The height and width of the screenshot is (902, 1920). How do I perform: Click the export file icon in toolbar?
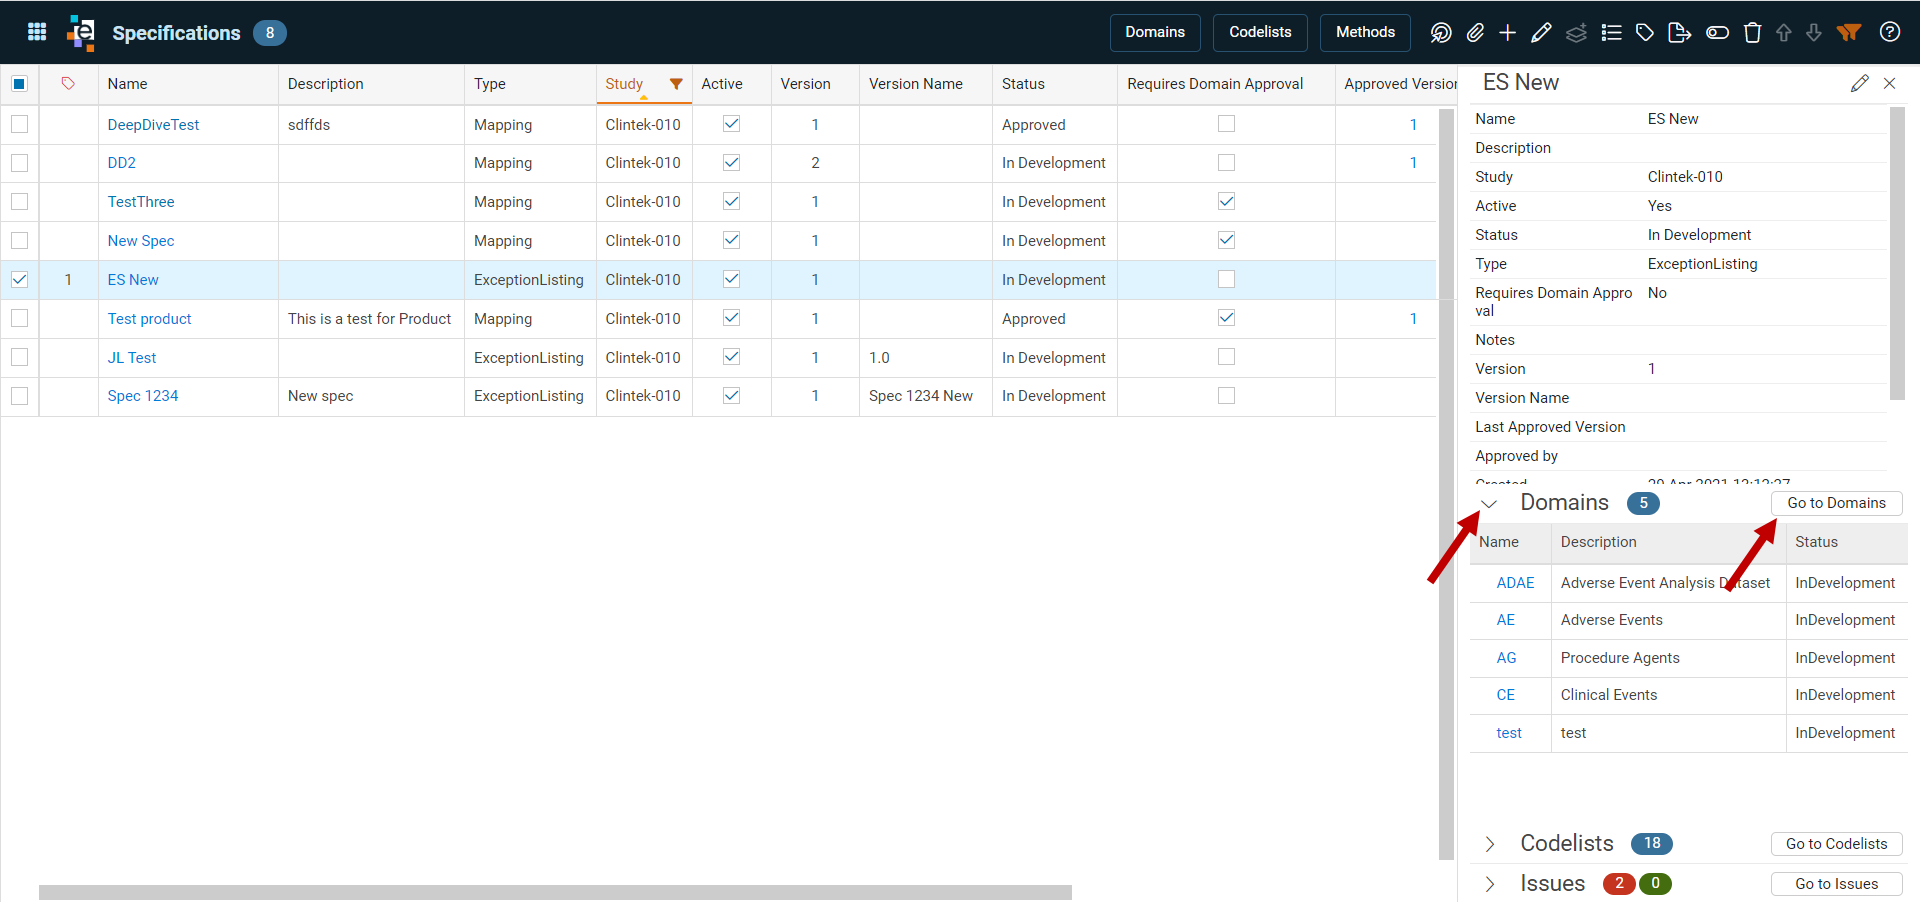point(1680,33)
